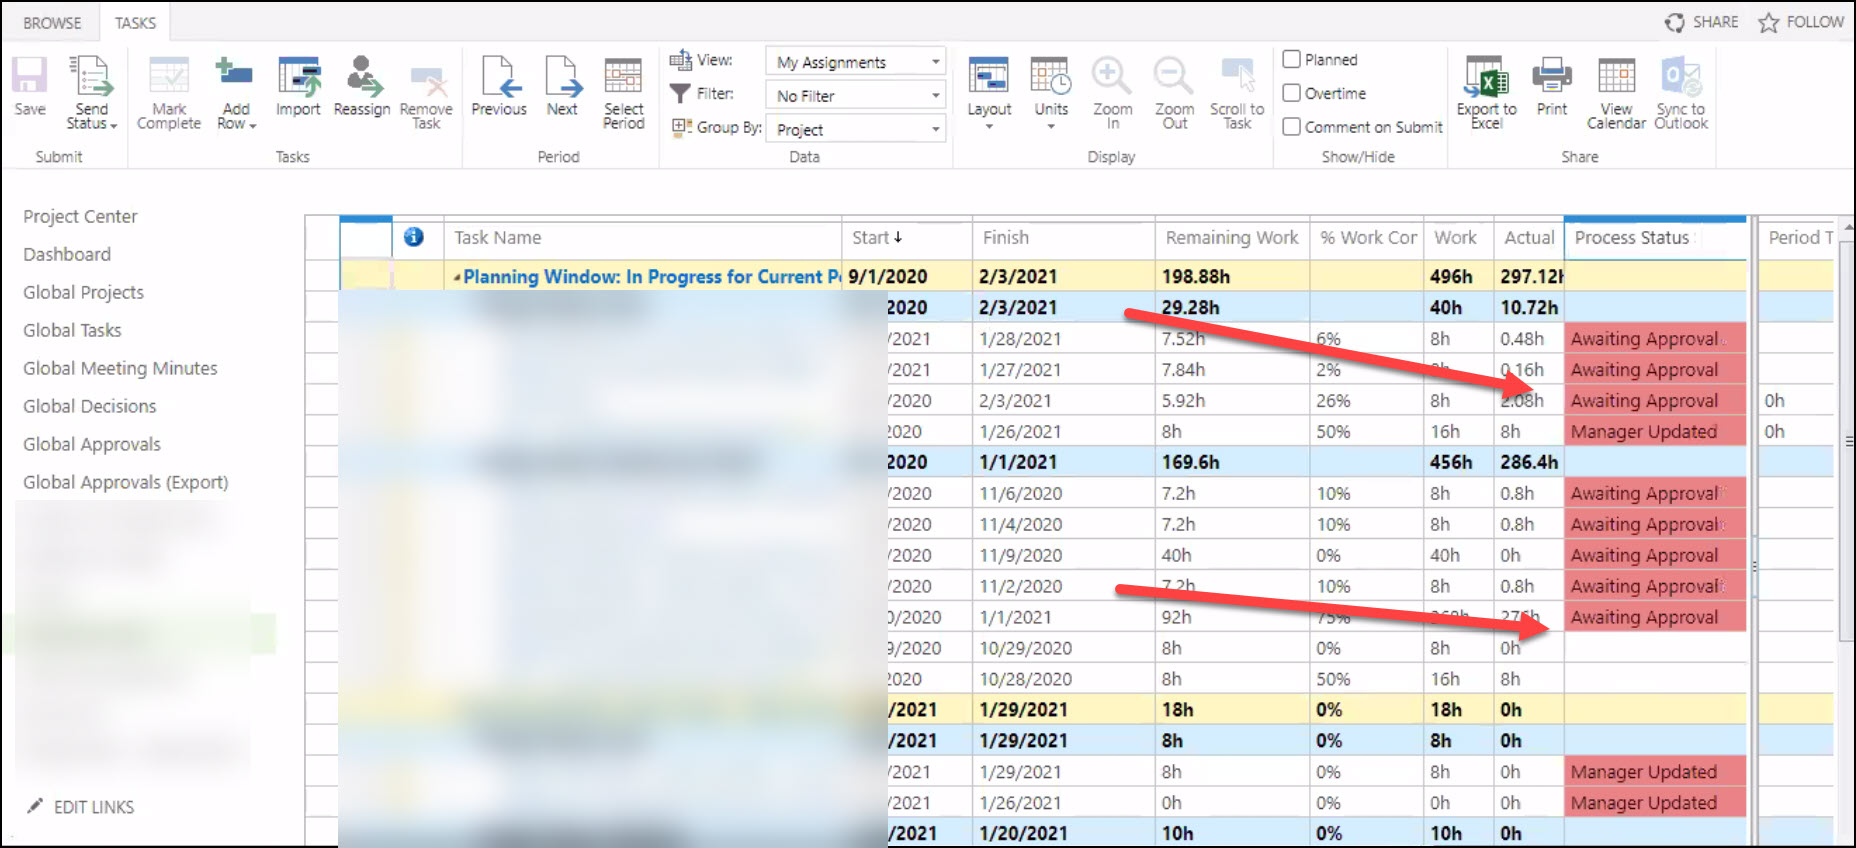Open Global Meeting Minutes link

tap(120, 368)
